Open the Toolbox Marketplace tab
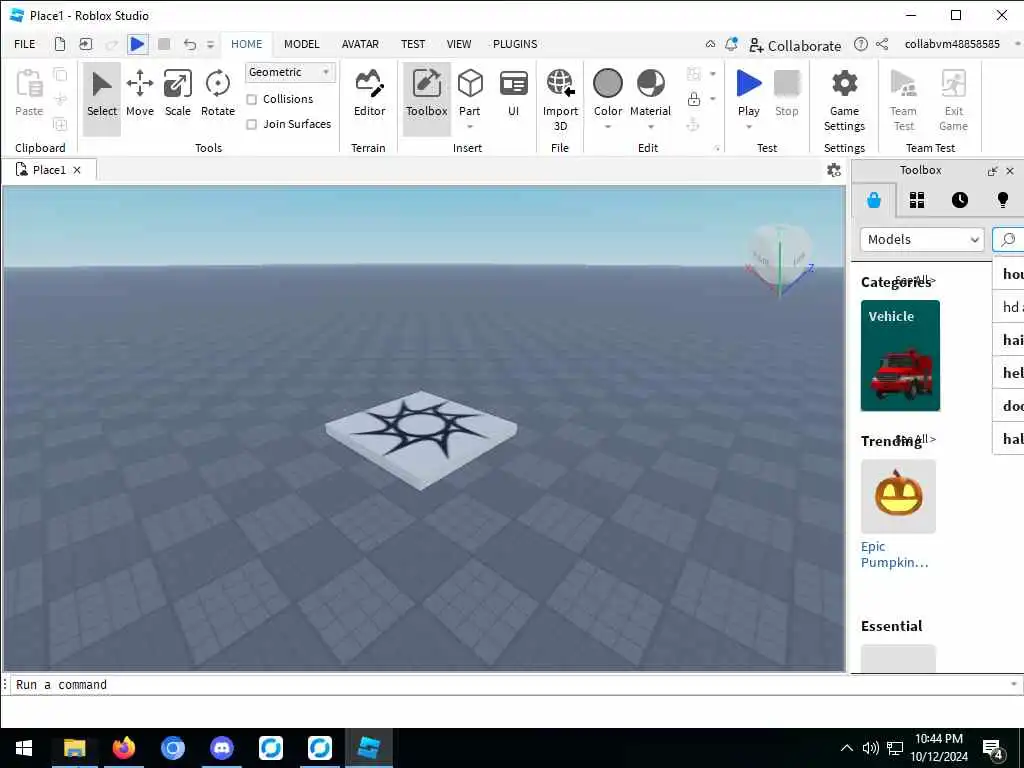Viewport: 1024px width, 768px height. click(x=874, y=200)
